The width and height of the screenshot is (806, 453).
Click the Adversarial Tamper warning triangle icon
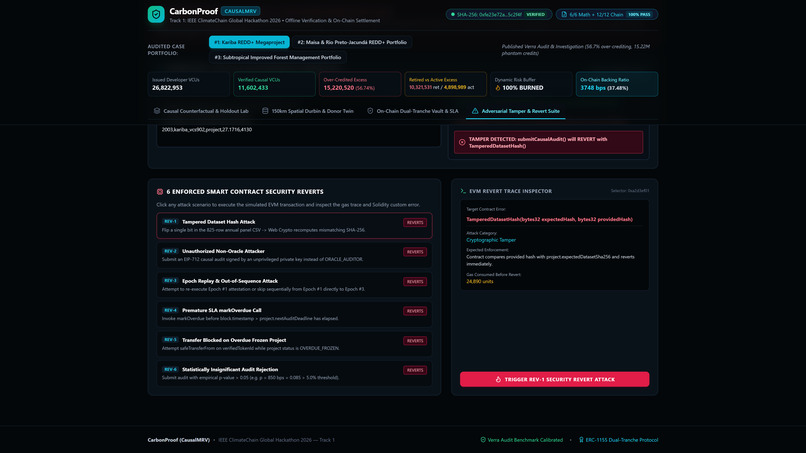(475, 111)
